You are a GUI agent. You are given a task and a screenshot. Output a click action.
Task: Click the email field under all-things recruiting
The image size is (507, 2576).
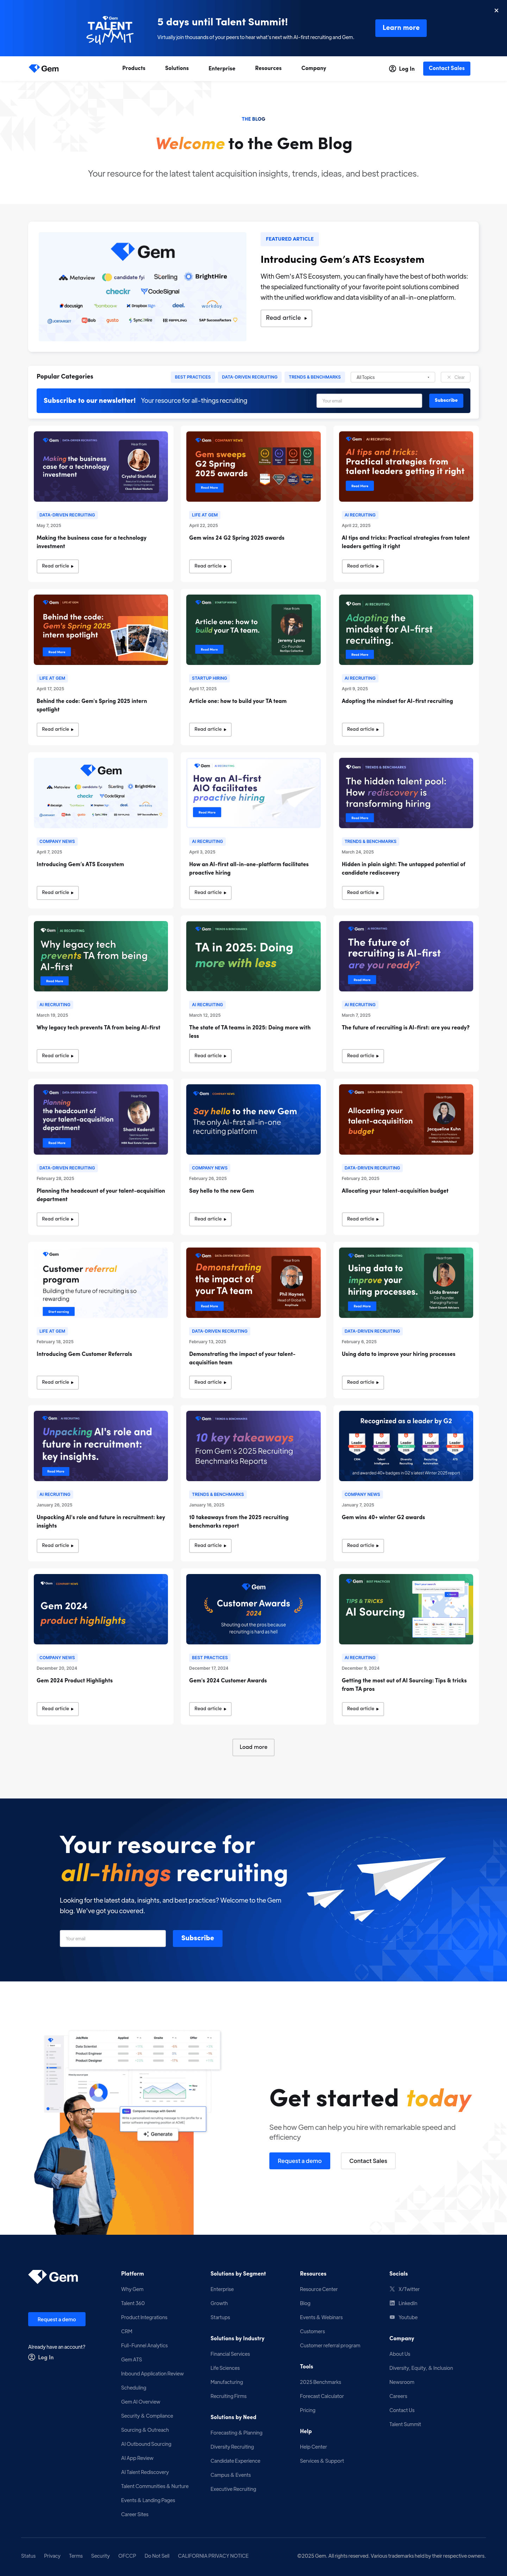(x=113, y=1938)
